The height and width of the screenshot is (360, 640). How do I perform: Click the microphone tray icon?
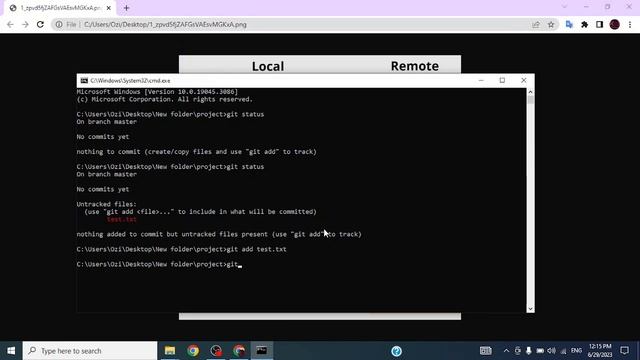[529, 351]
